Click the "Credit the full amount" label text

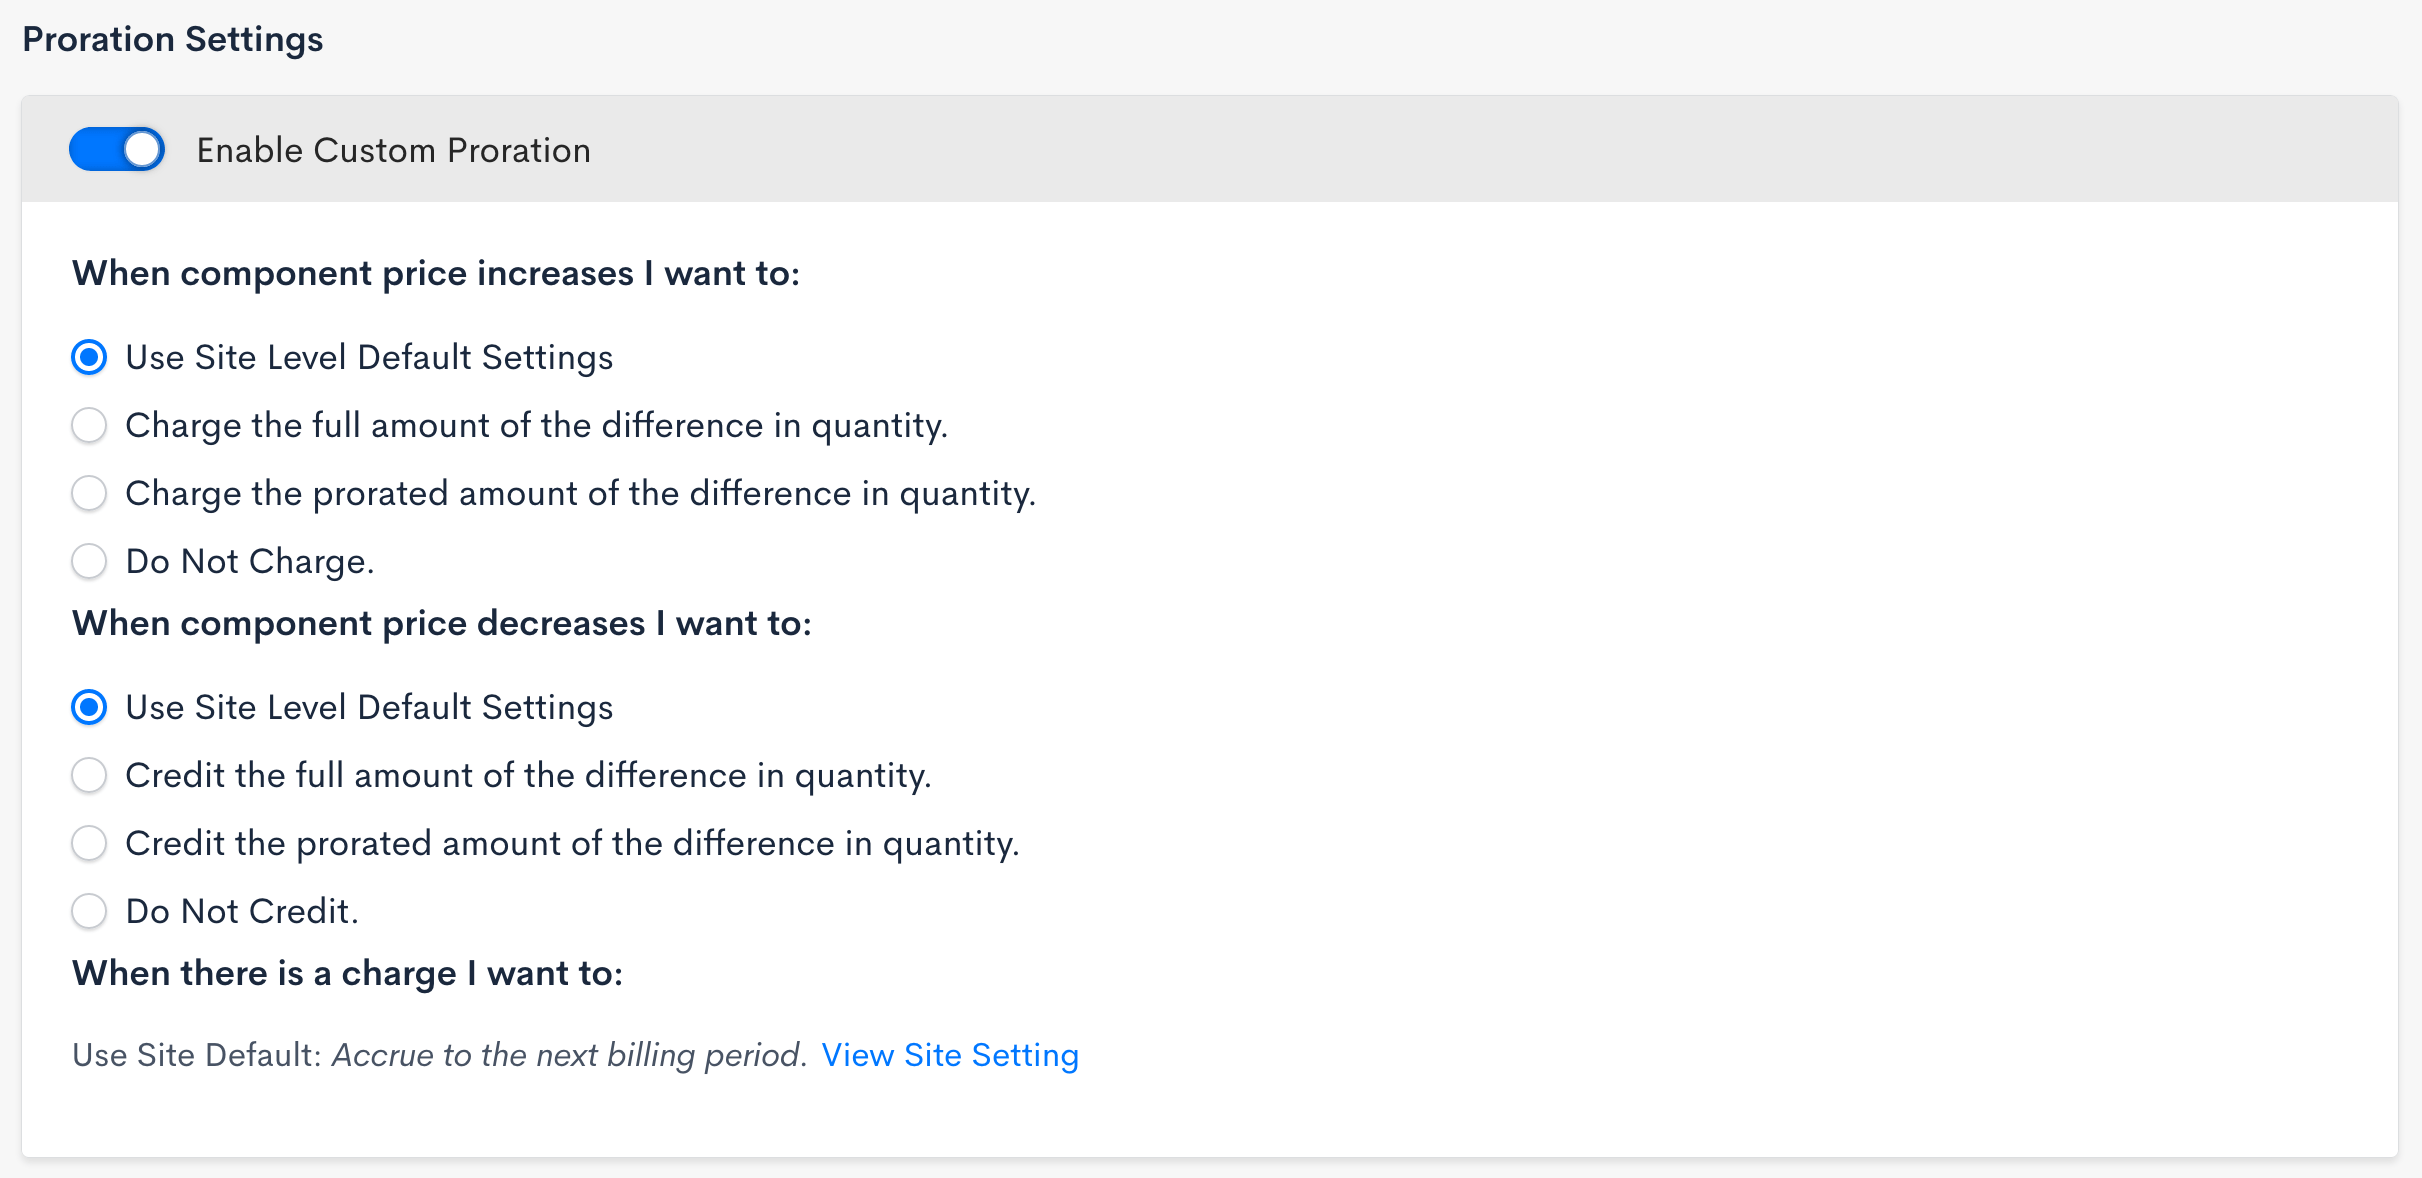[528, 775]
